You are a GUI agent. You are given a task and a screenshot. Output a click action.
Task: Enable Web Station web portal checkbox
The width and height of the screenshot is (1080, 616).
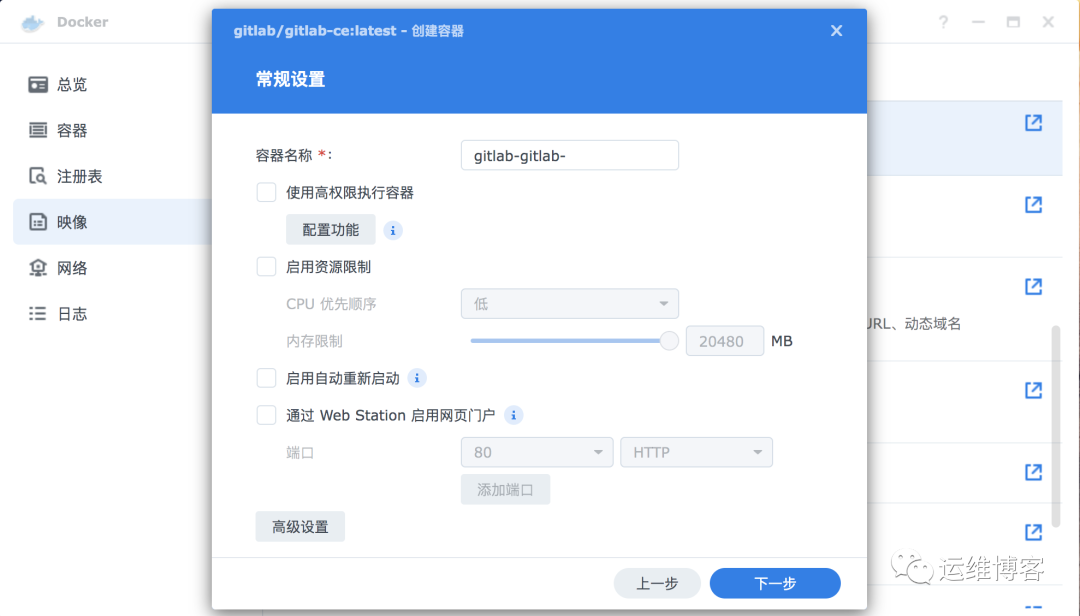coord(267,415)
